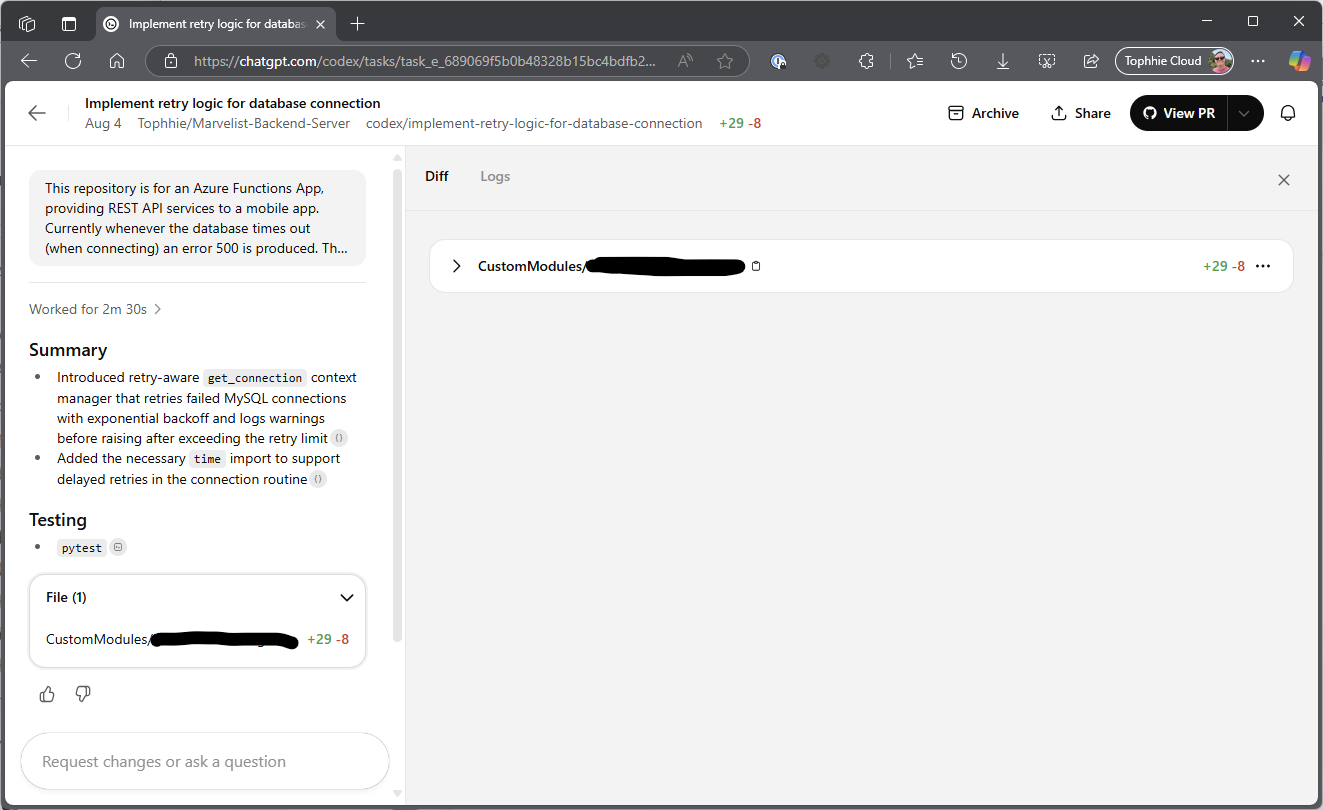Go back to the Codex task list
1323x810 pixels.
[x=37, y=113]
